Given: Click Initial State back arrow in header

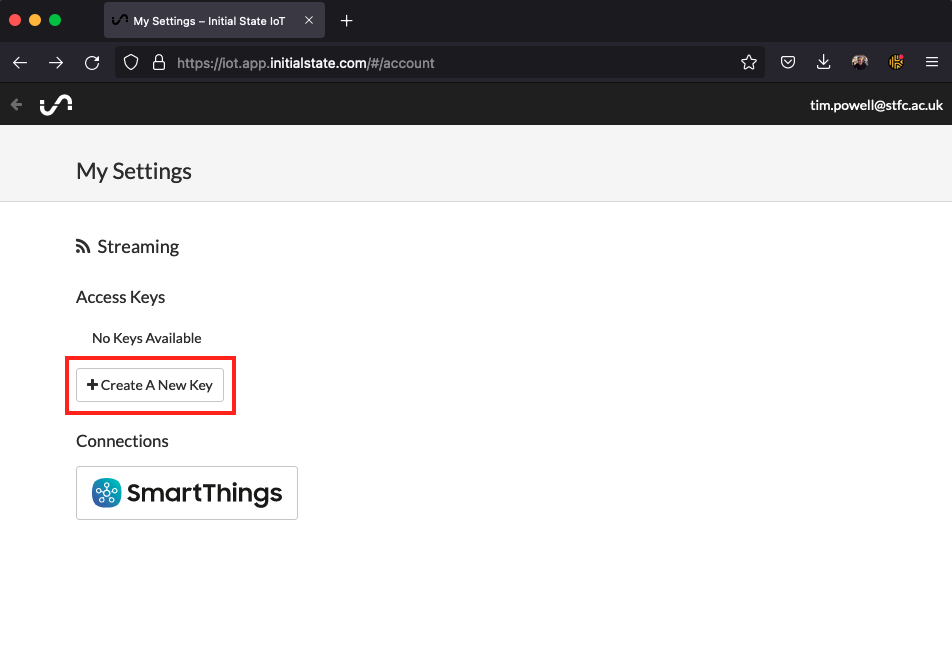Looking at the screenshot, I should point(16,105).
